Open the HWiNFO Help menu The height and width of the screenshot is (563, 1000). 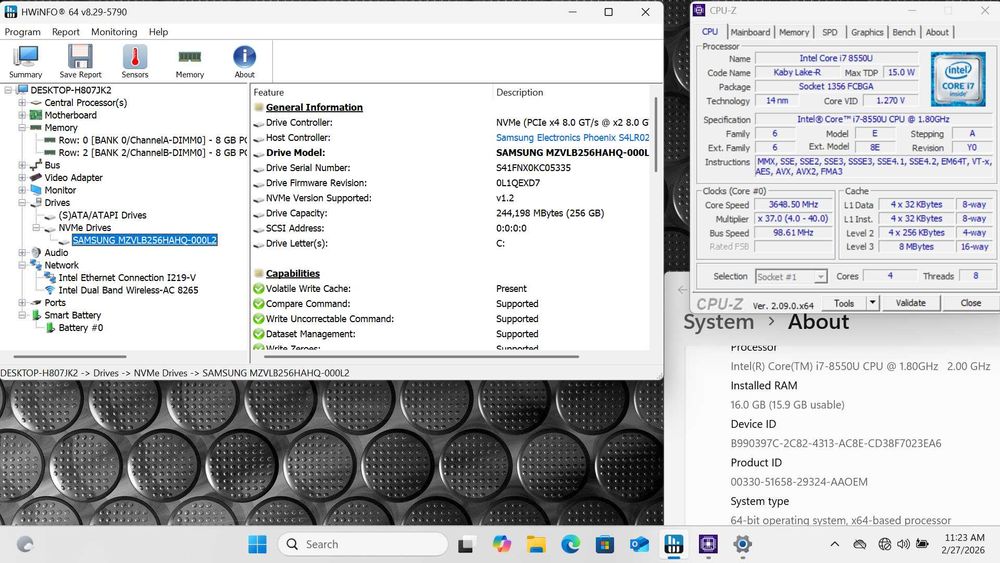click(158, 32)
